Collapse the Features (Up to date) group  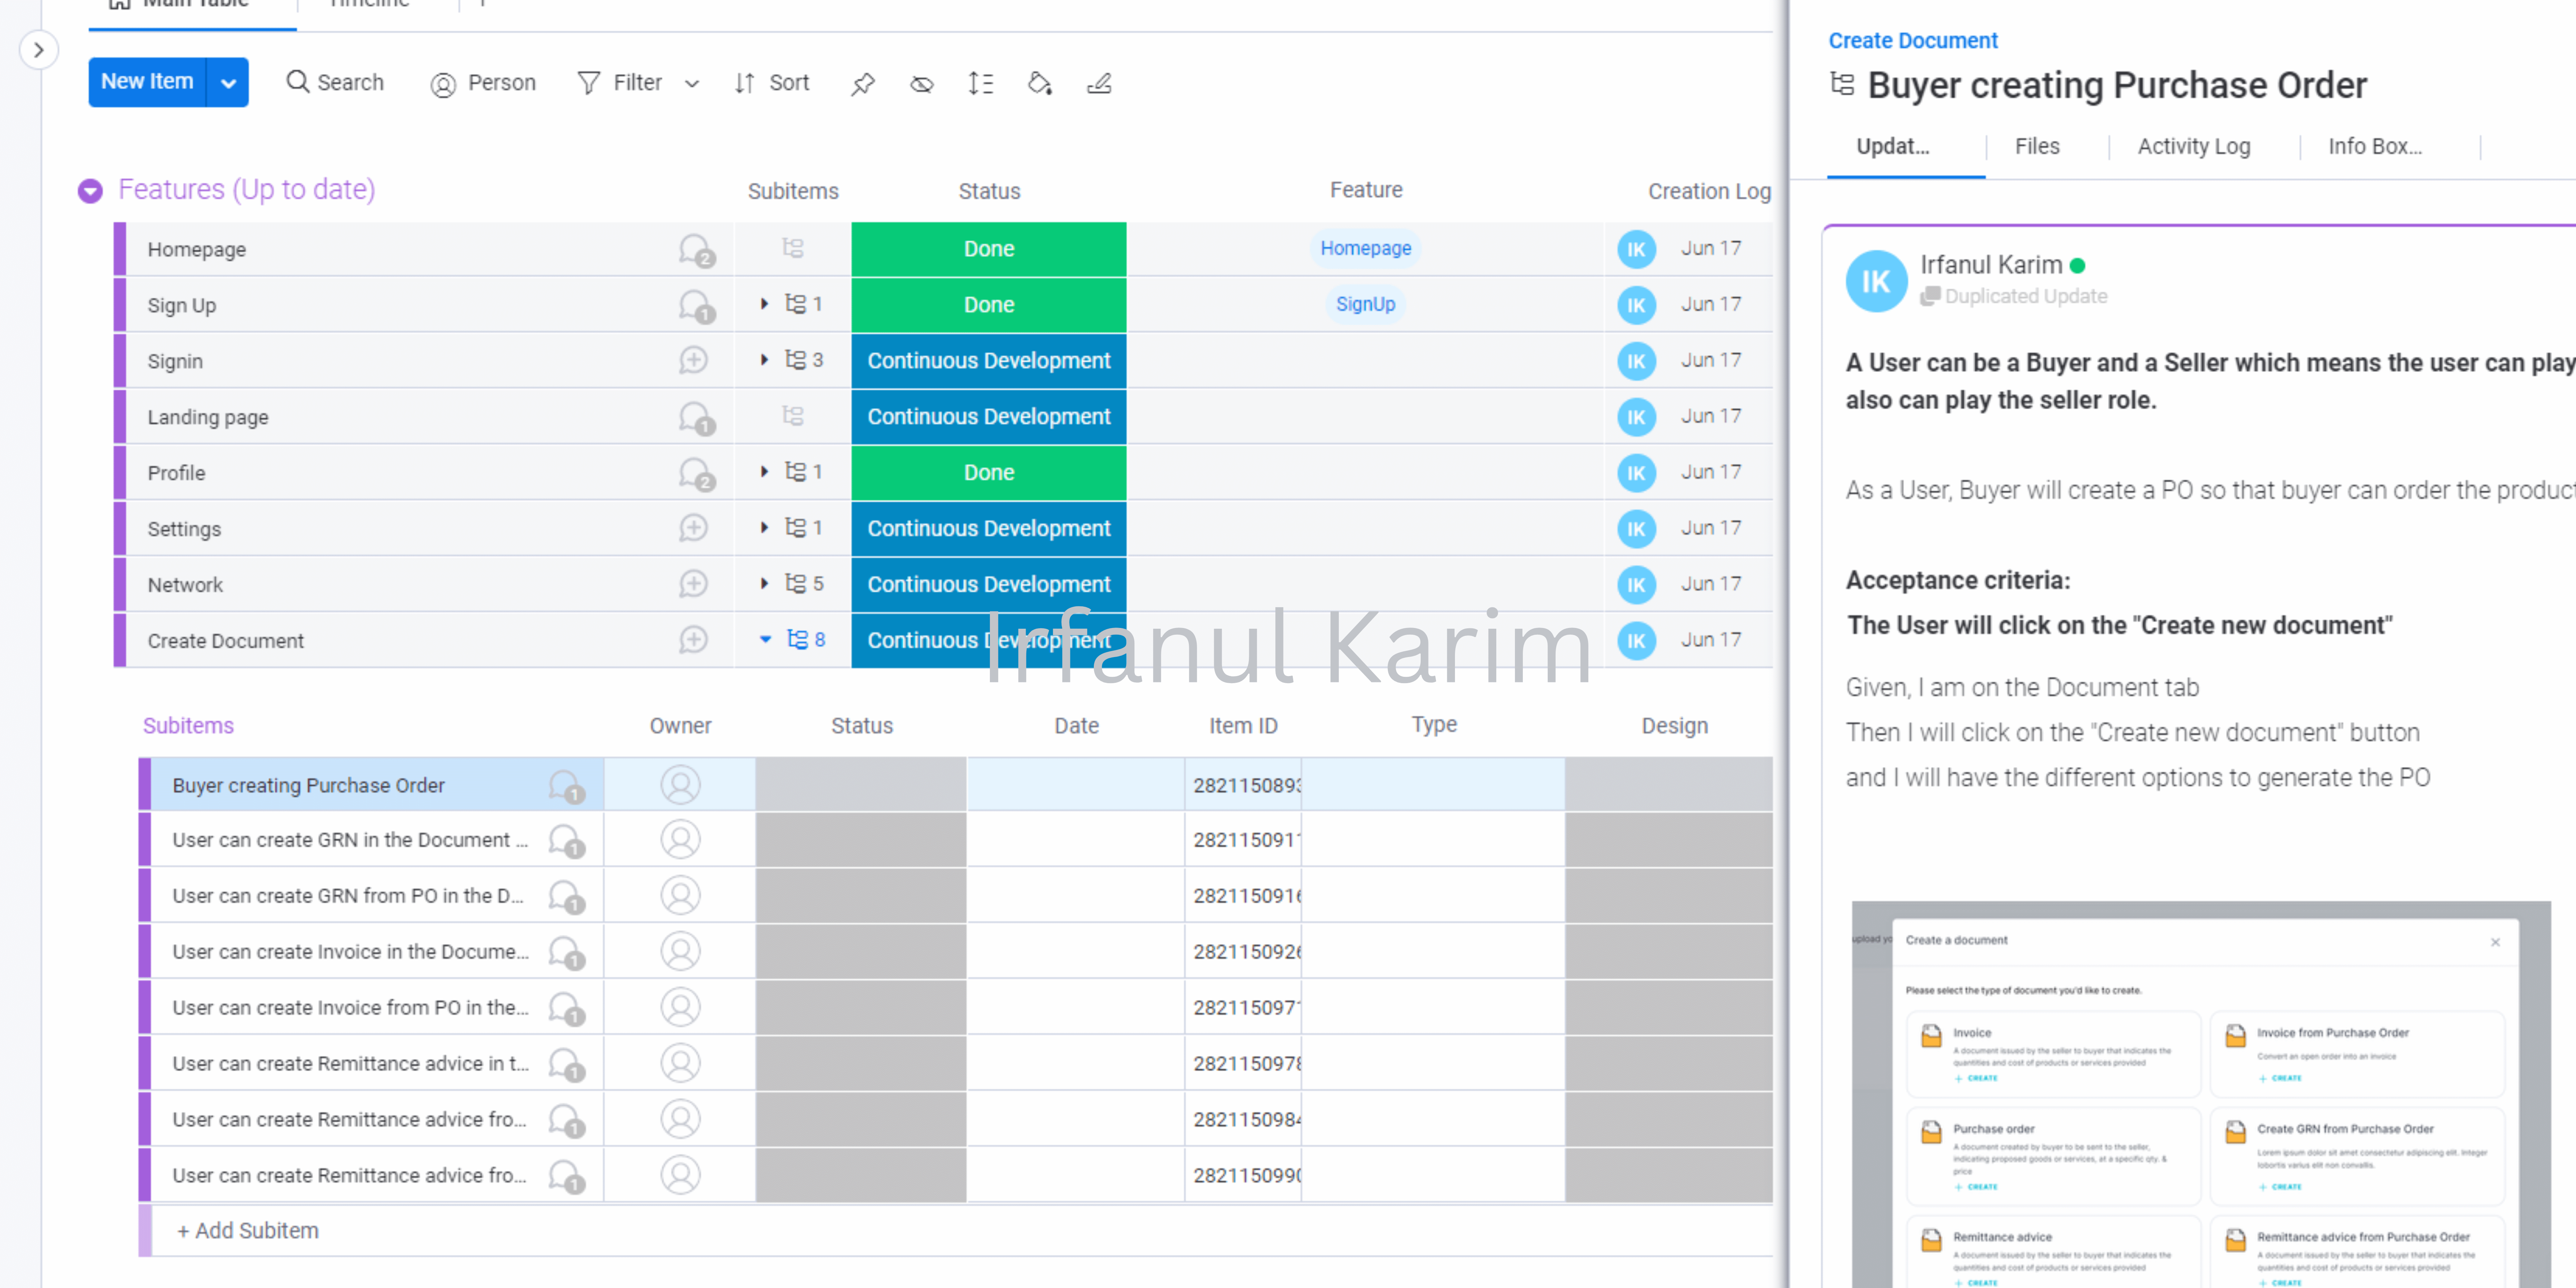coord(90,190)
